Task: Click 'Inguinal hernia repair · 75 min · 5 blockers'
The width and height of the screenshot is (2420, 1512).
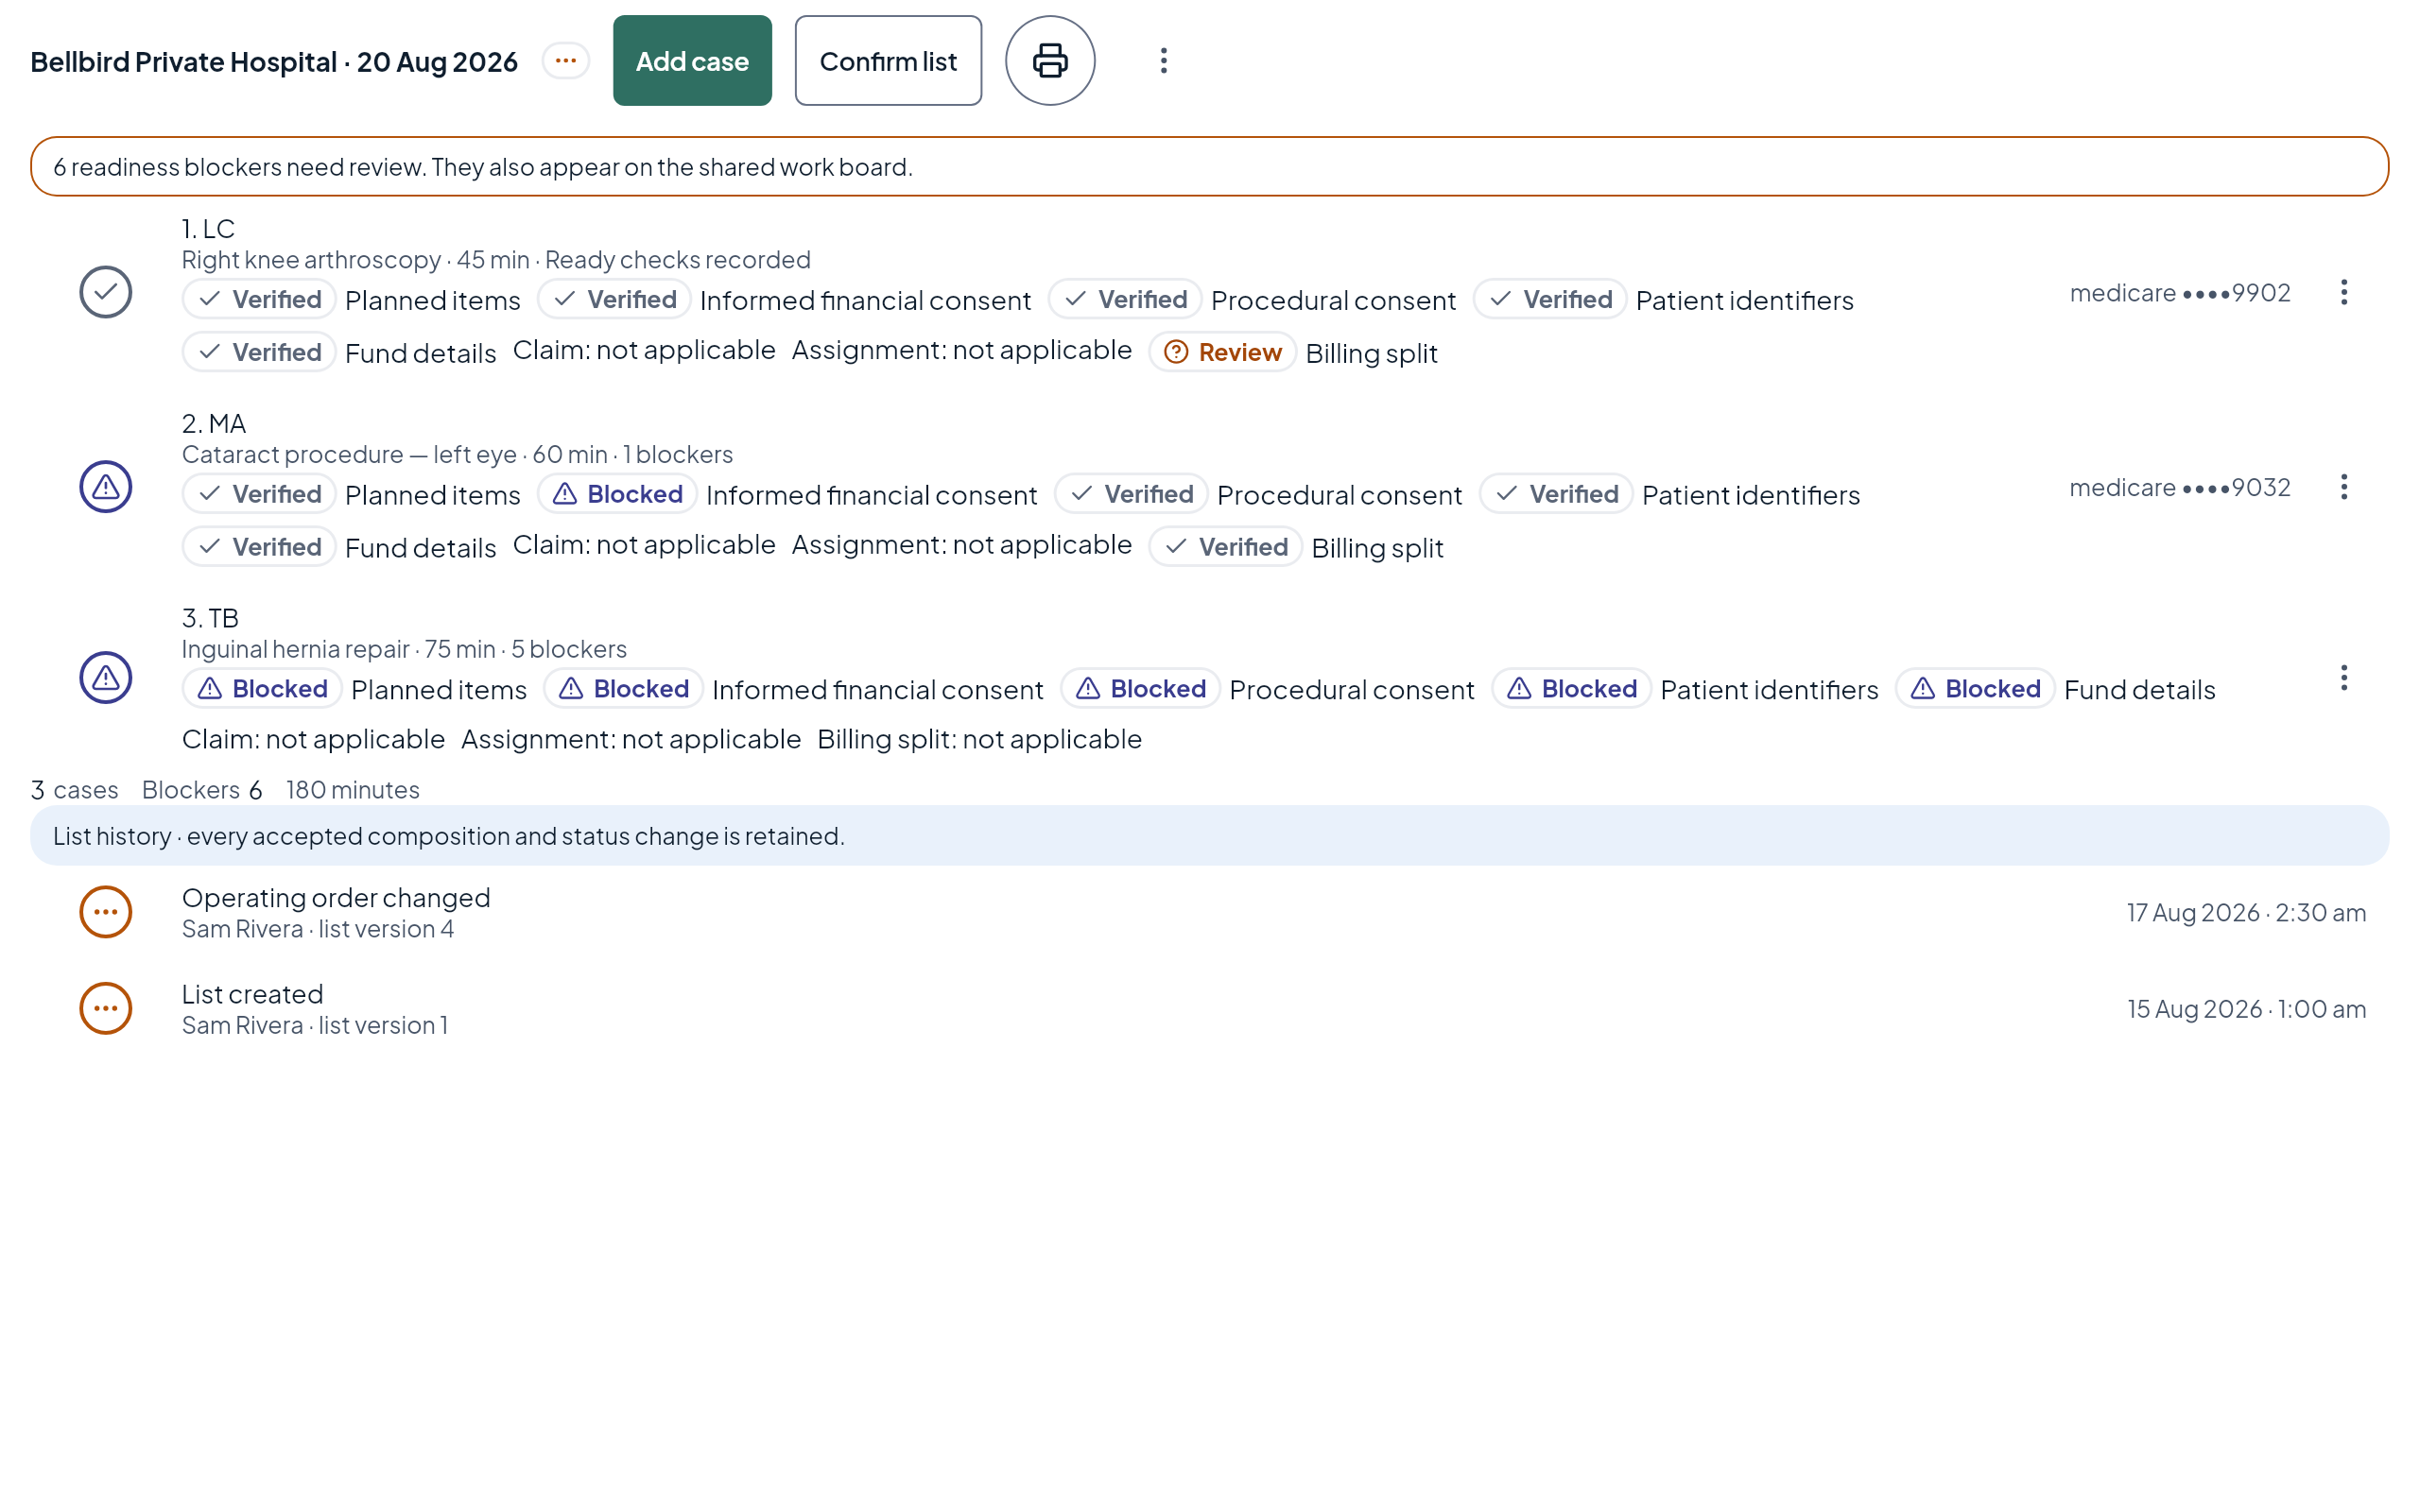Action: pos(404,649)
